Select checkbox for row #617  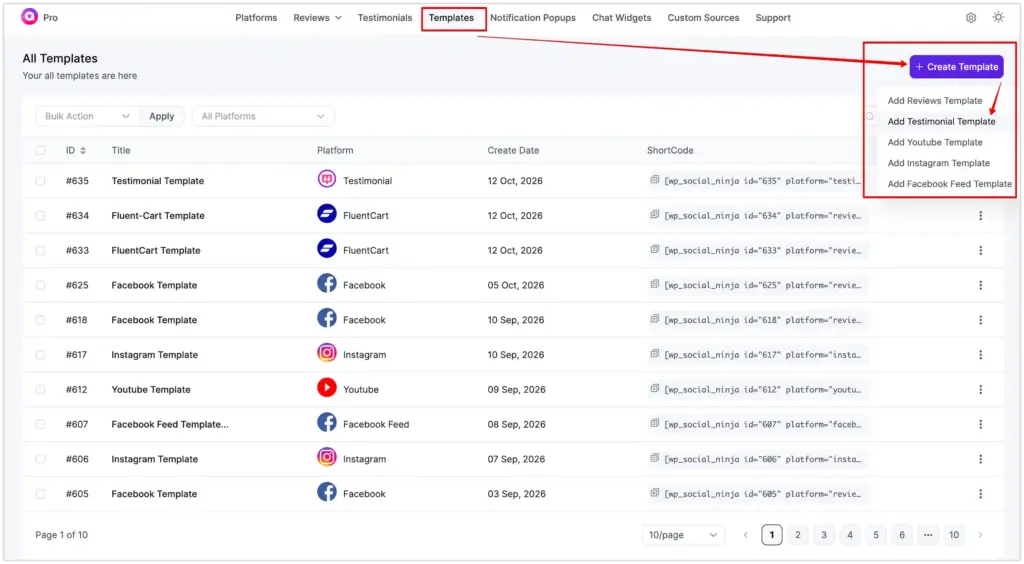40,355
